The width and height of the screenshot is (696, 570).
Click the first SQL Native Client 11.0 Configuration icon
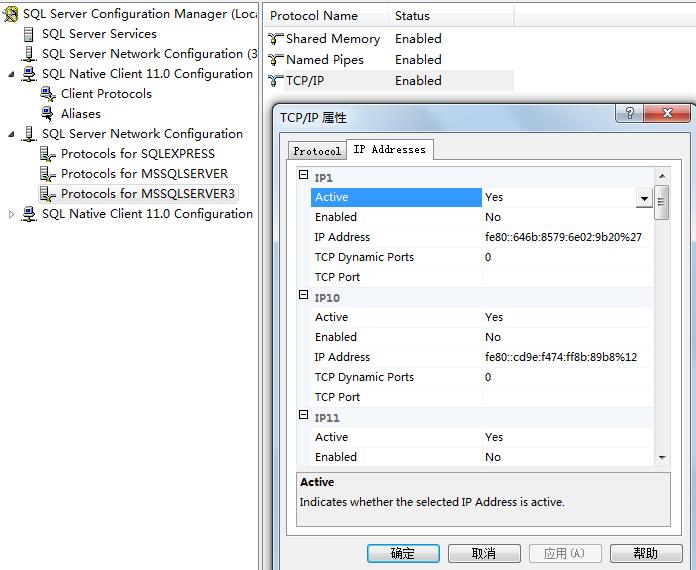tap(29, 74)
